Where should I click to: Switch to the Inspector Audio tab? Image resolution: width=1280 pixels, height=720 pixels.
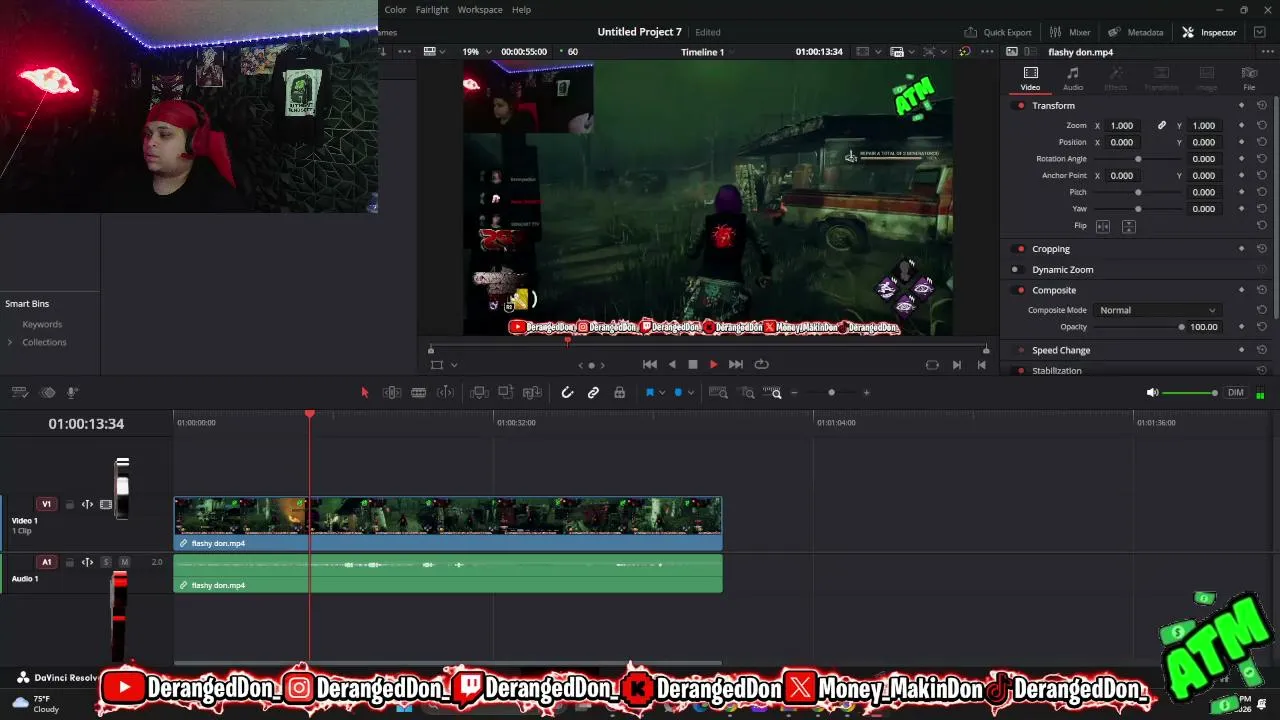click(1073, 78)
